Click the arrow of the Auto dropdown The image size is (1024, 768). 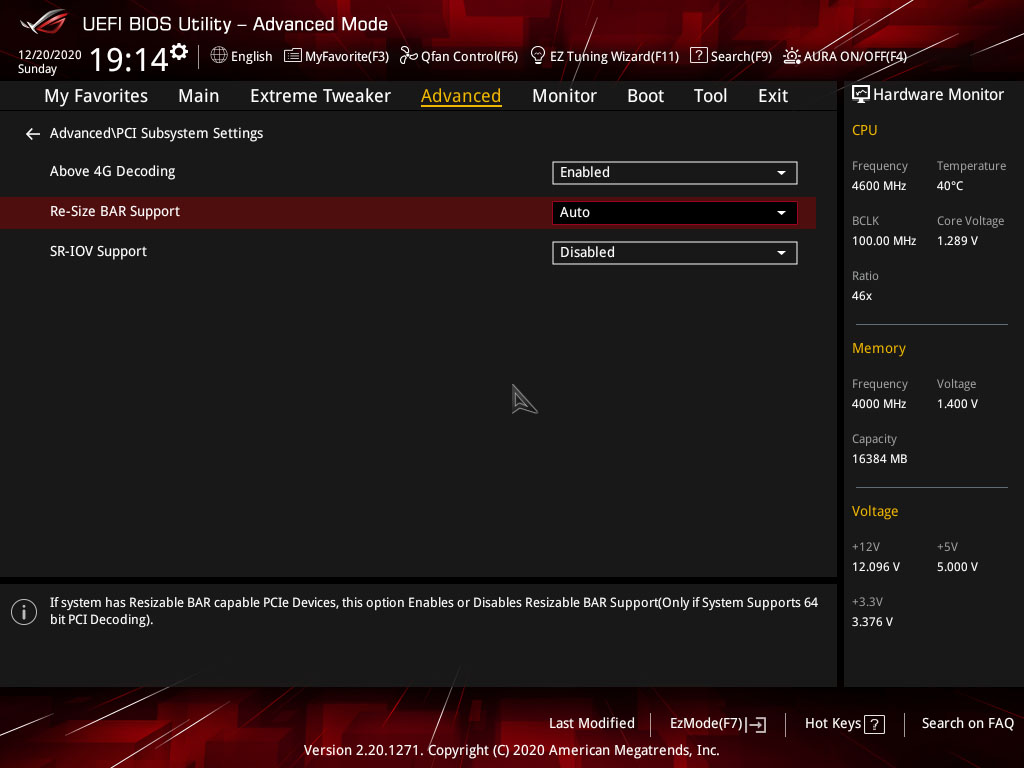point(781,213)
